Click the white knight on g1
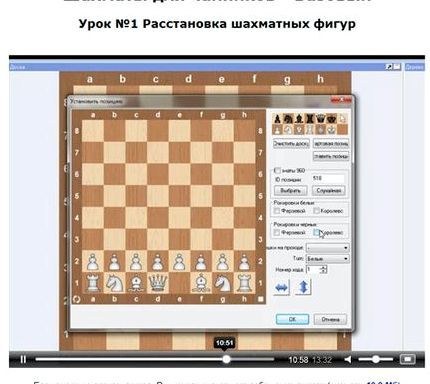This screenshot has width=430, height=384. tap(223, 283)
